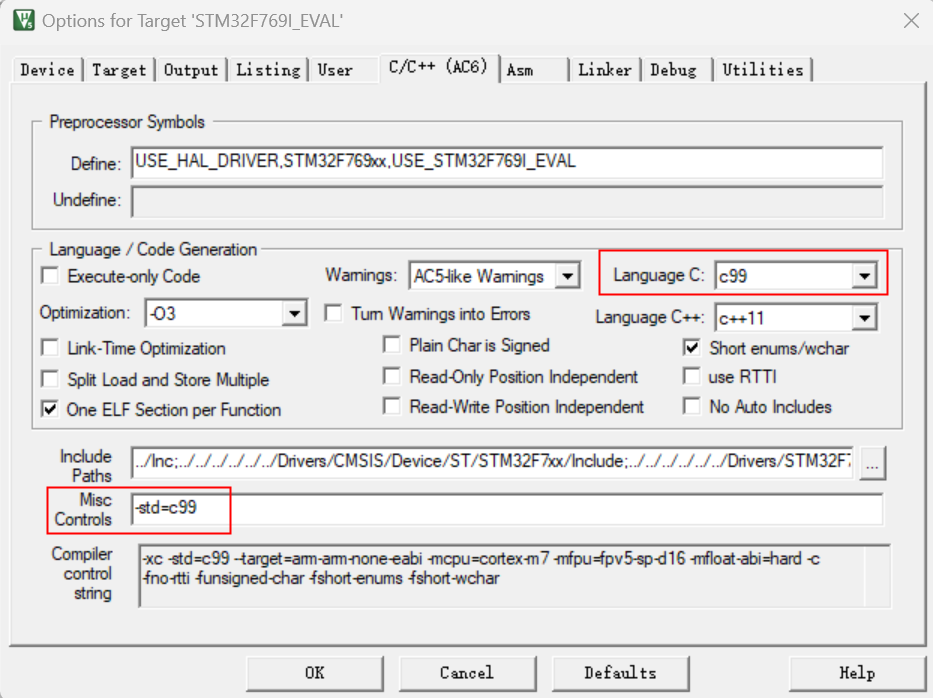
Task: Toggle Link-Time Optimization checkbox
Action: point(49,349)
